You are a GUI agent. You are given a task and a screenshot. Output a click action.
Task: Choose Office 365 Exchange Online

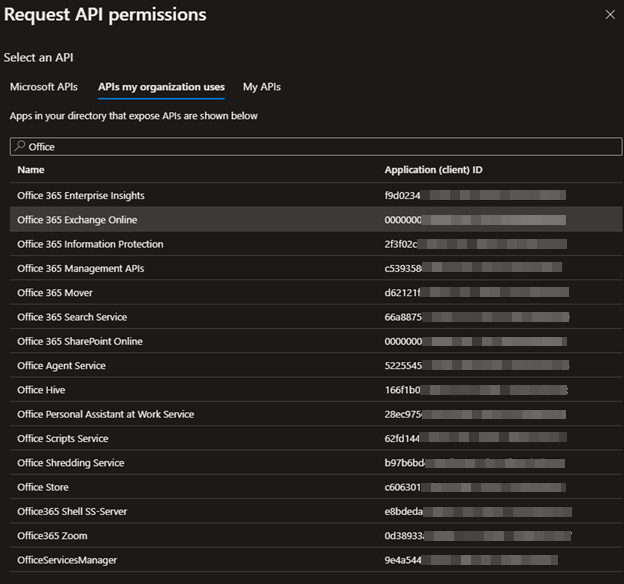pos(77,220)
